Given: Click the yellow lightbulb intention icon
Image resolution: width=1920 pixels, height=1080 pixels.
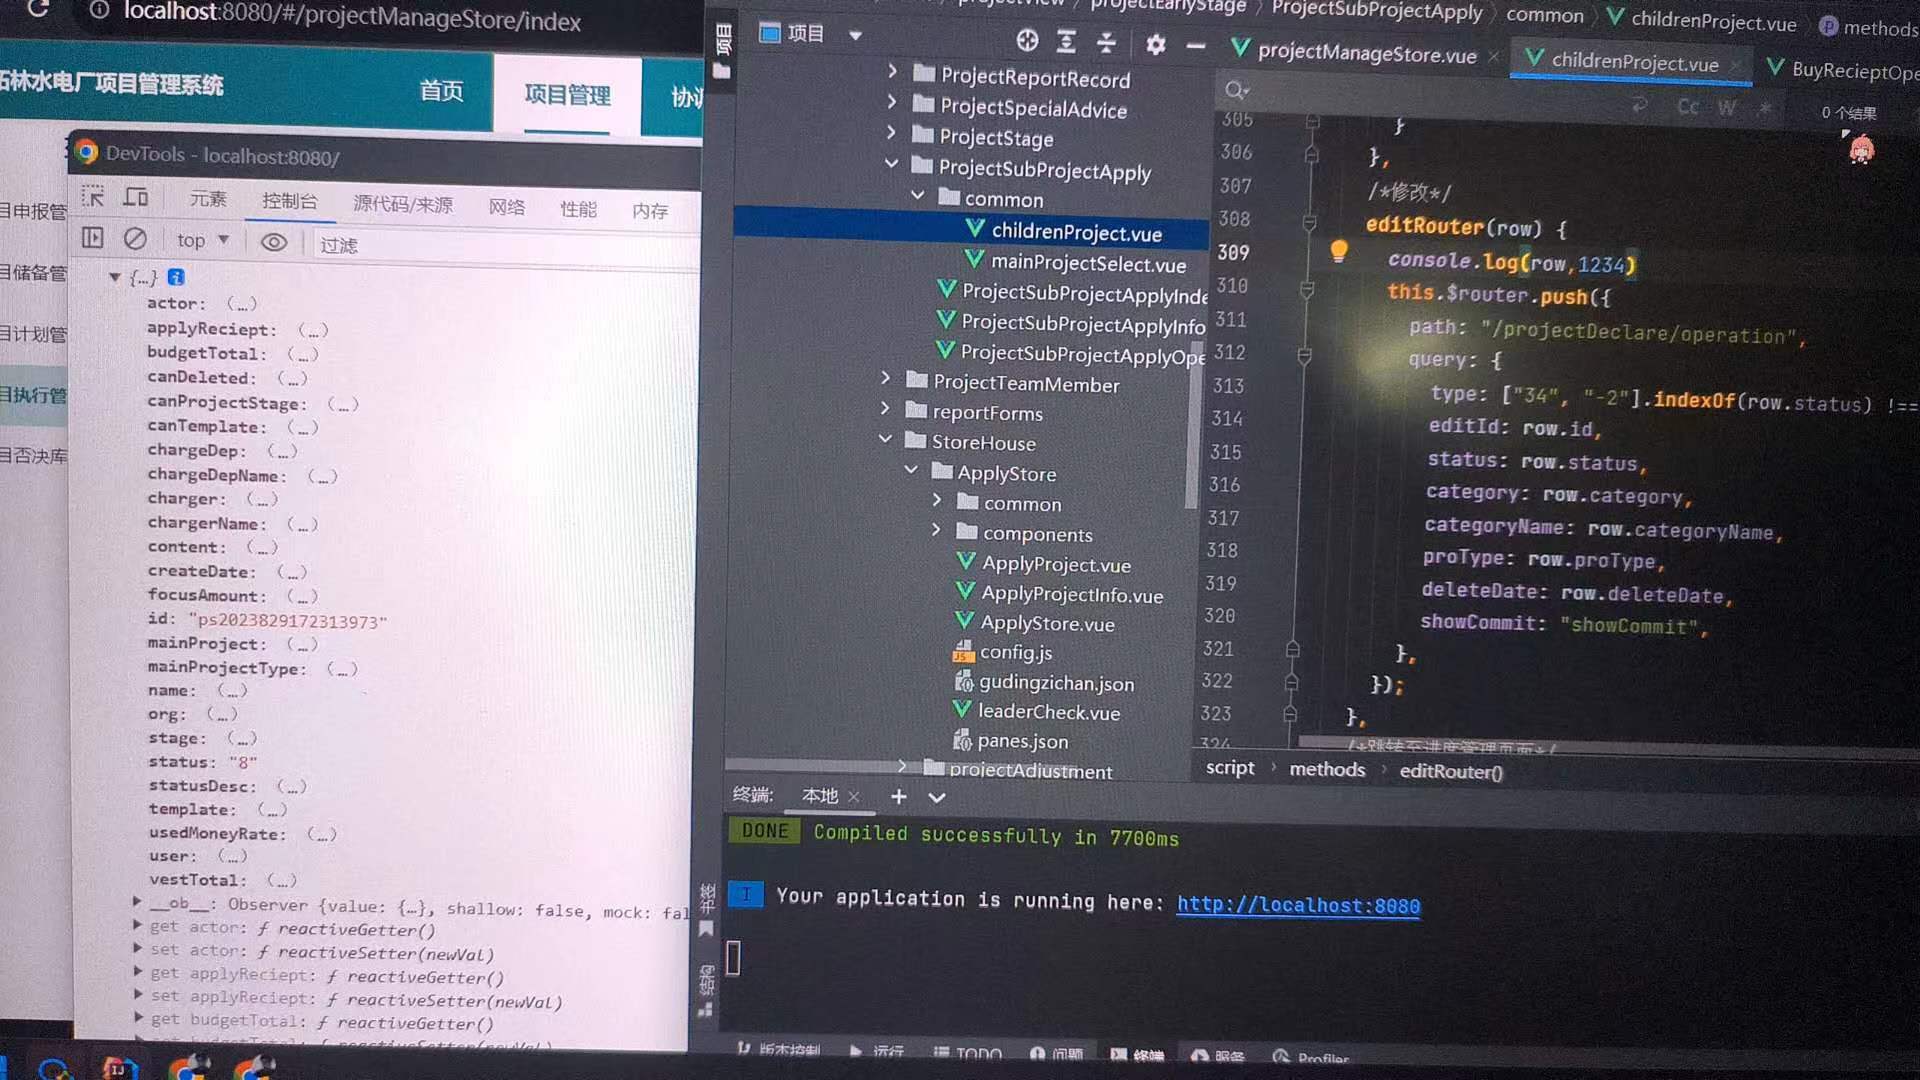Looking at the screenshot, I should click(1339, 251).
